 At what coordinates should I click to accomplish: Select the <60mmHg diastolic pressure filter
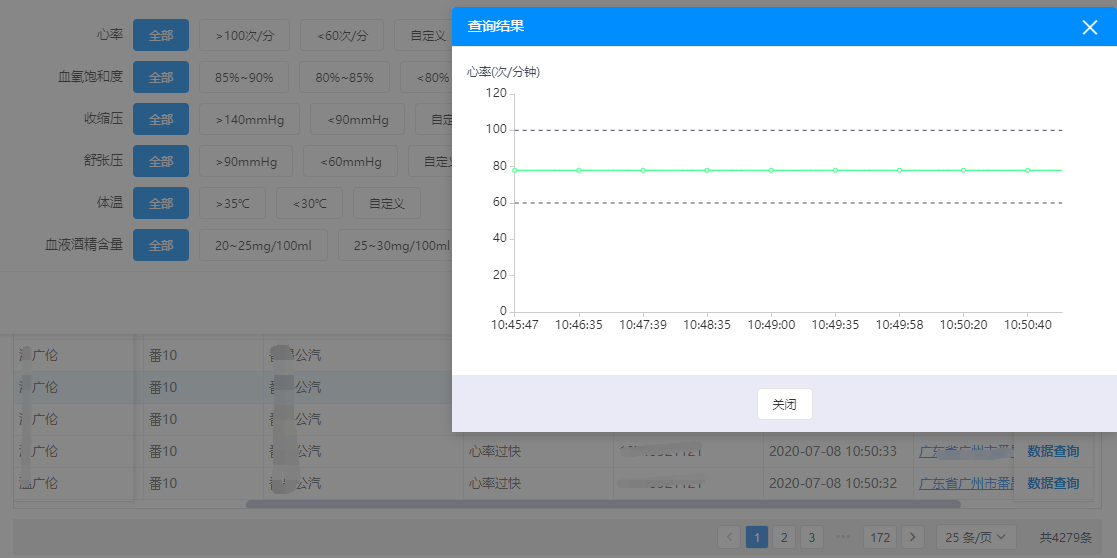(x=350, y=161)
